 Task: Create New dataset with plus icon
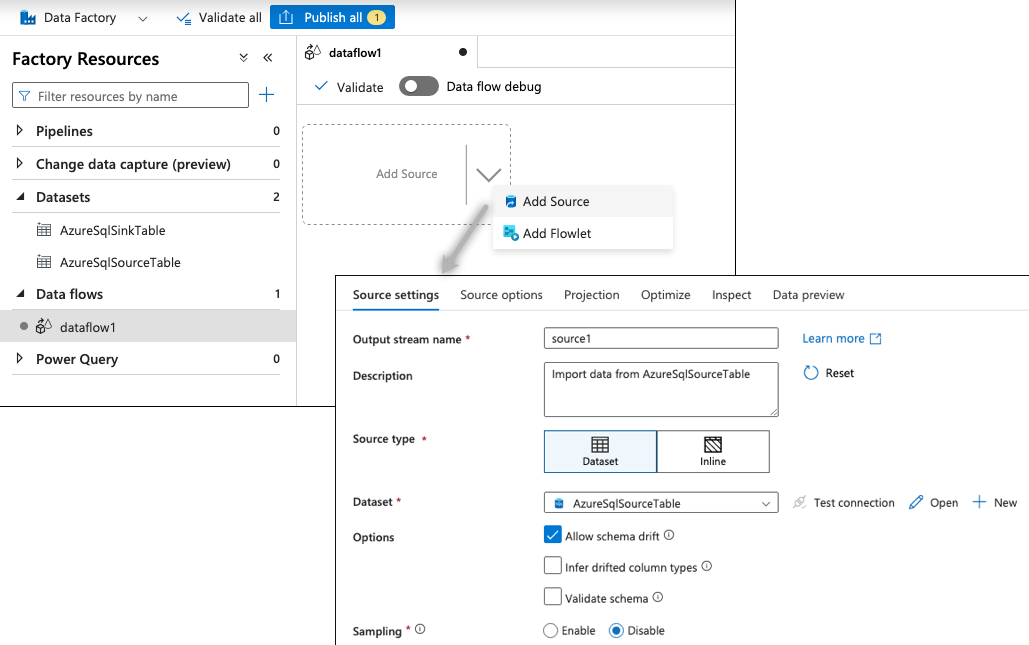[979, 502]
